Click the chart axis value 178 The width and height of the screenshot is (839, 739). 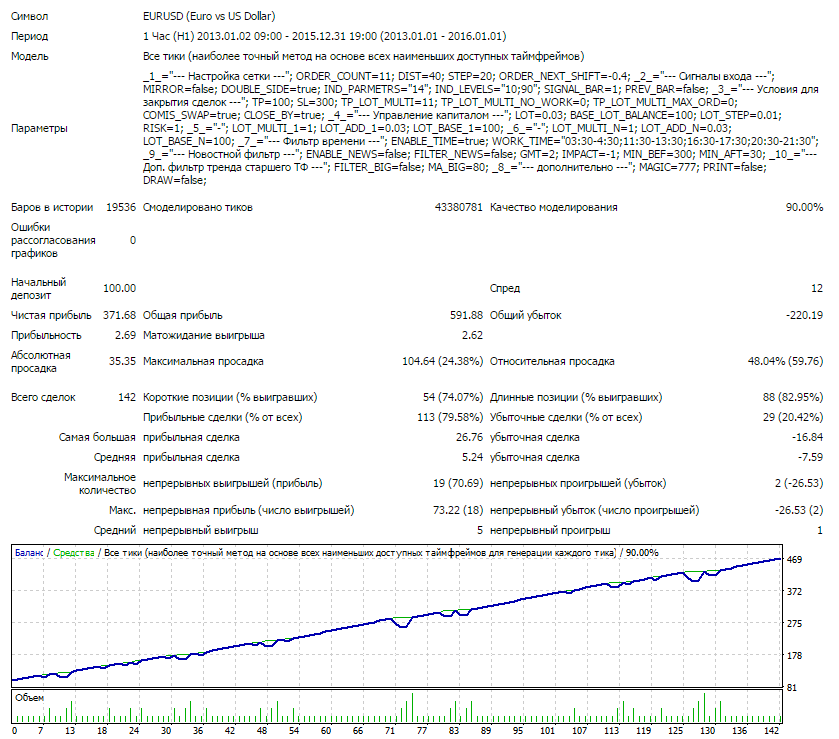[795, 656]
